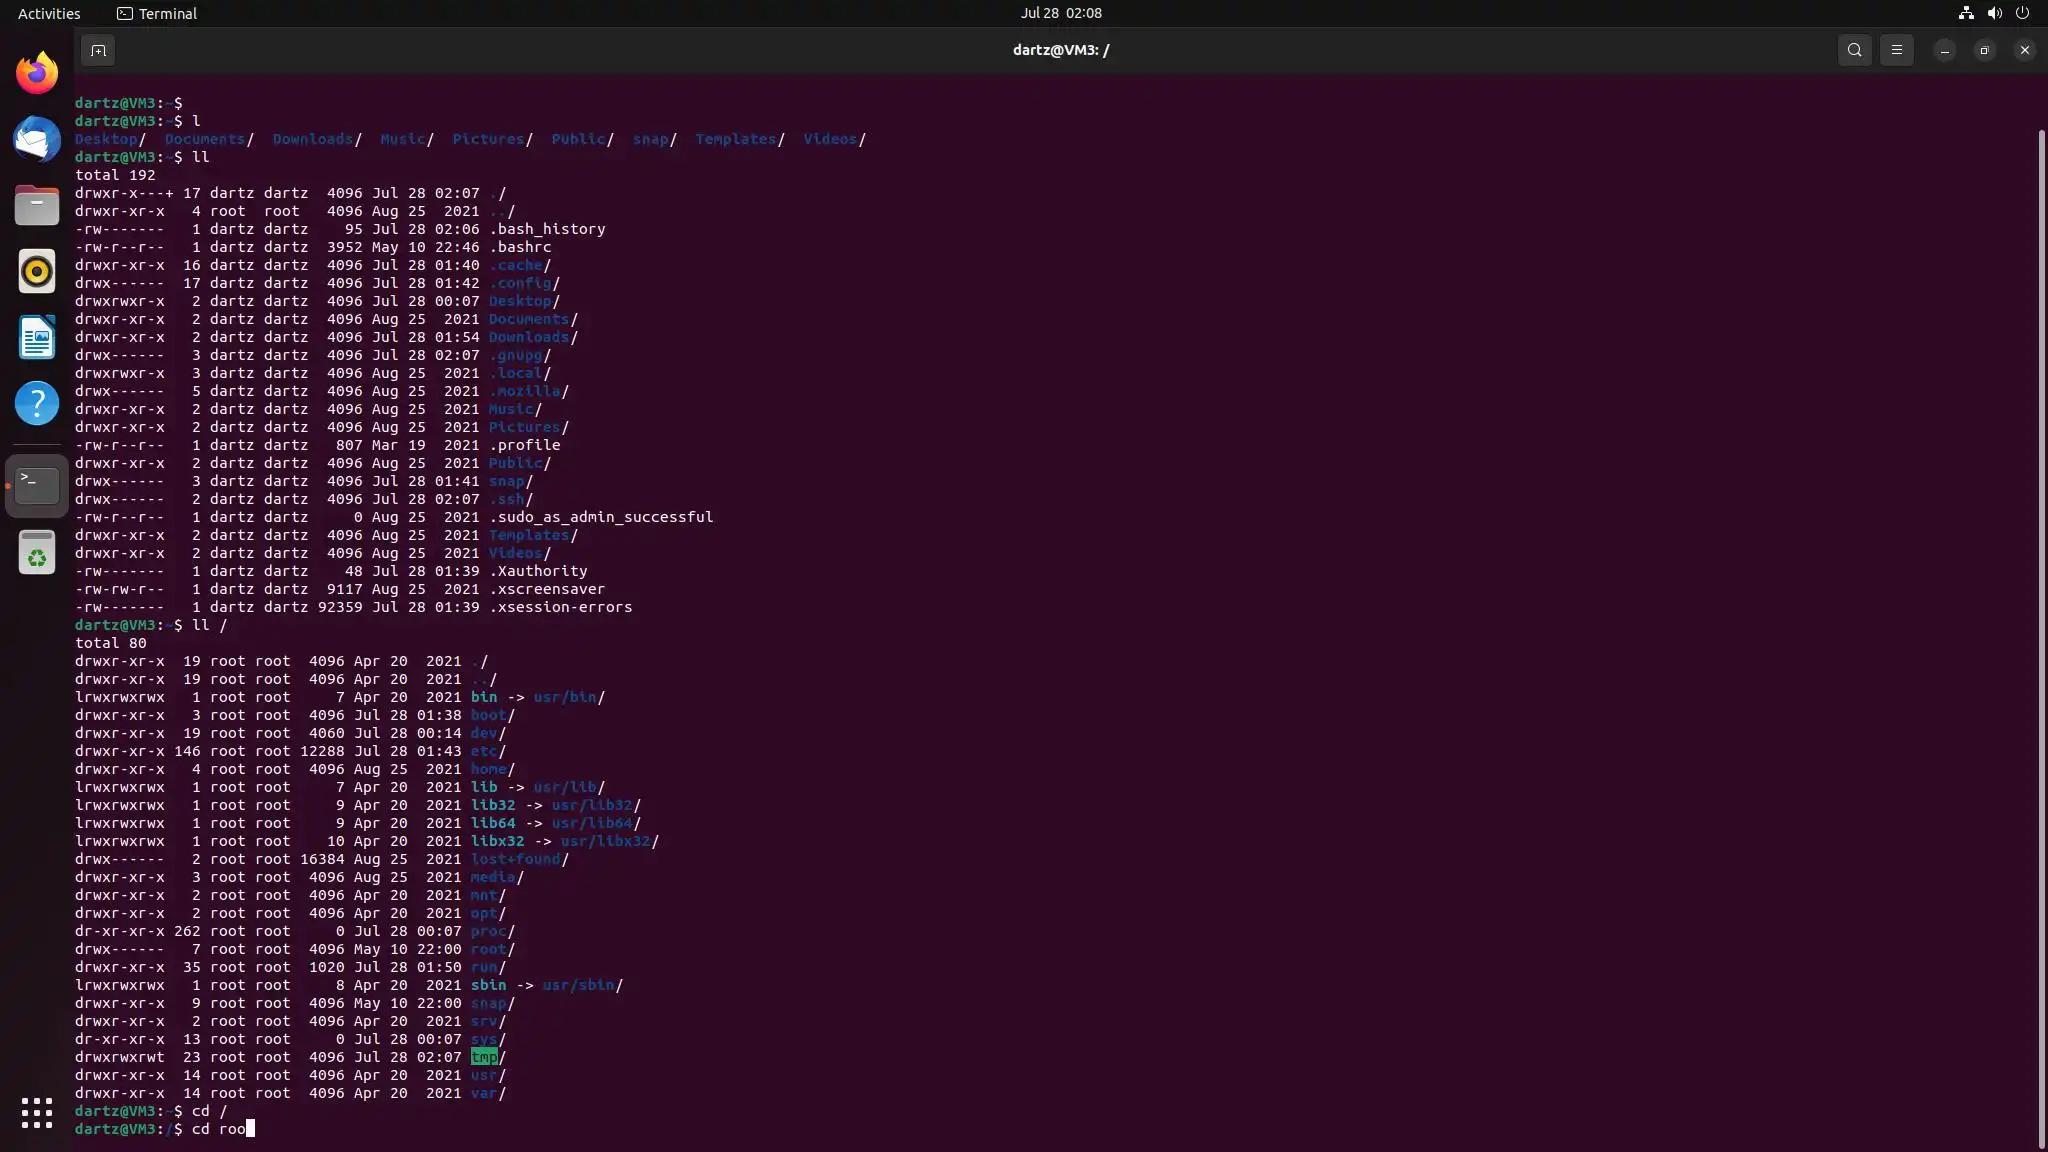Open the Files manager in dock
2048x1152 pixels.
[x=37, y=205]
